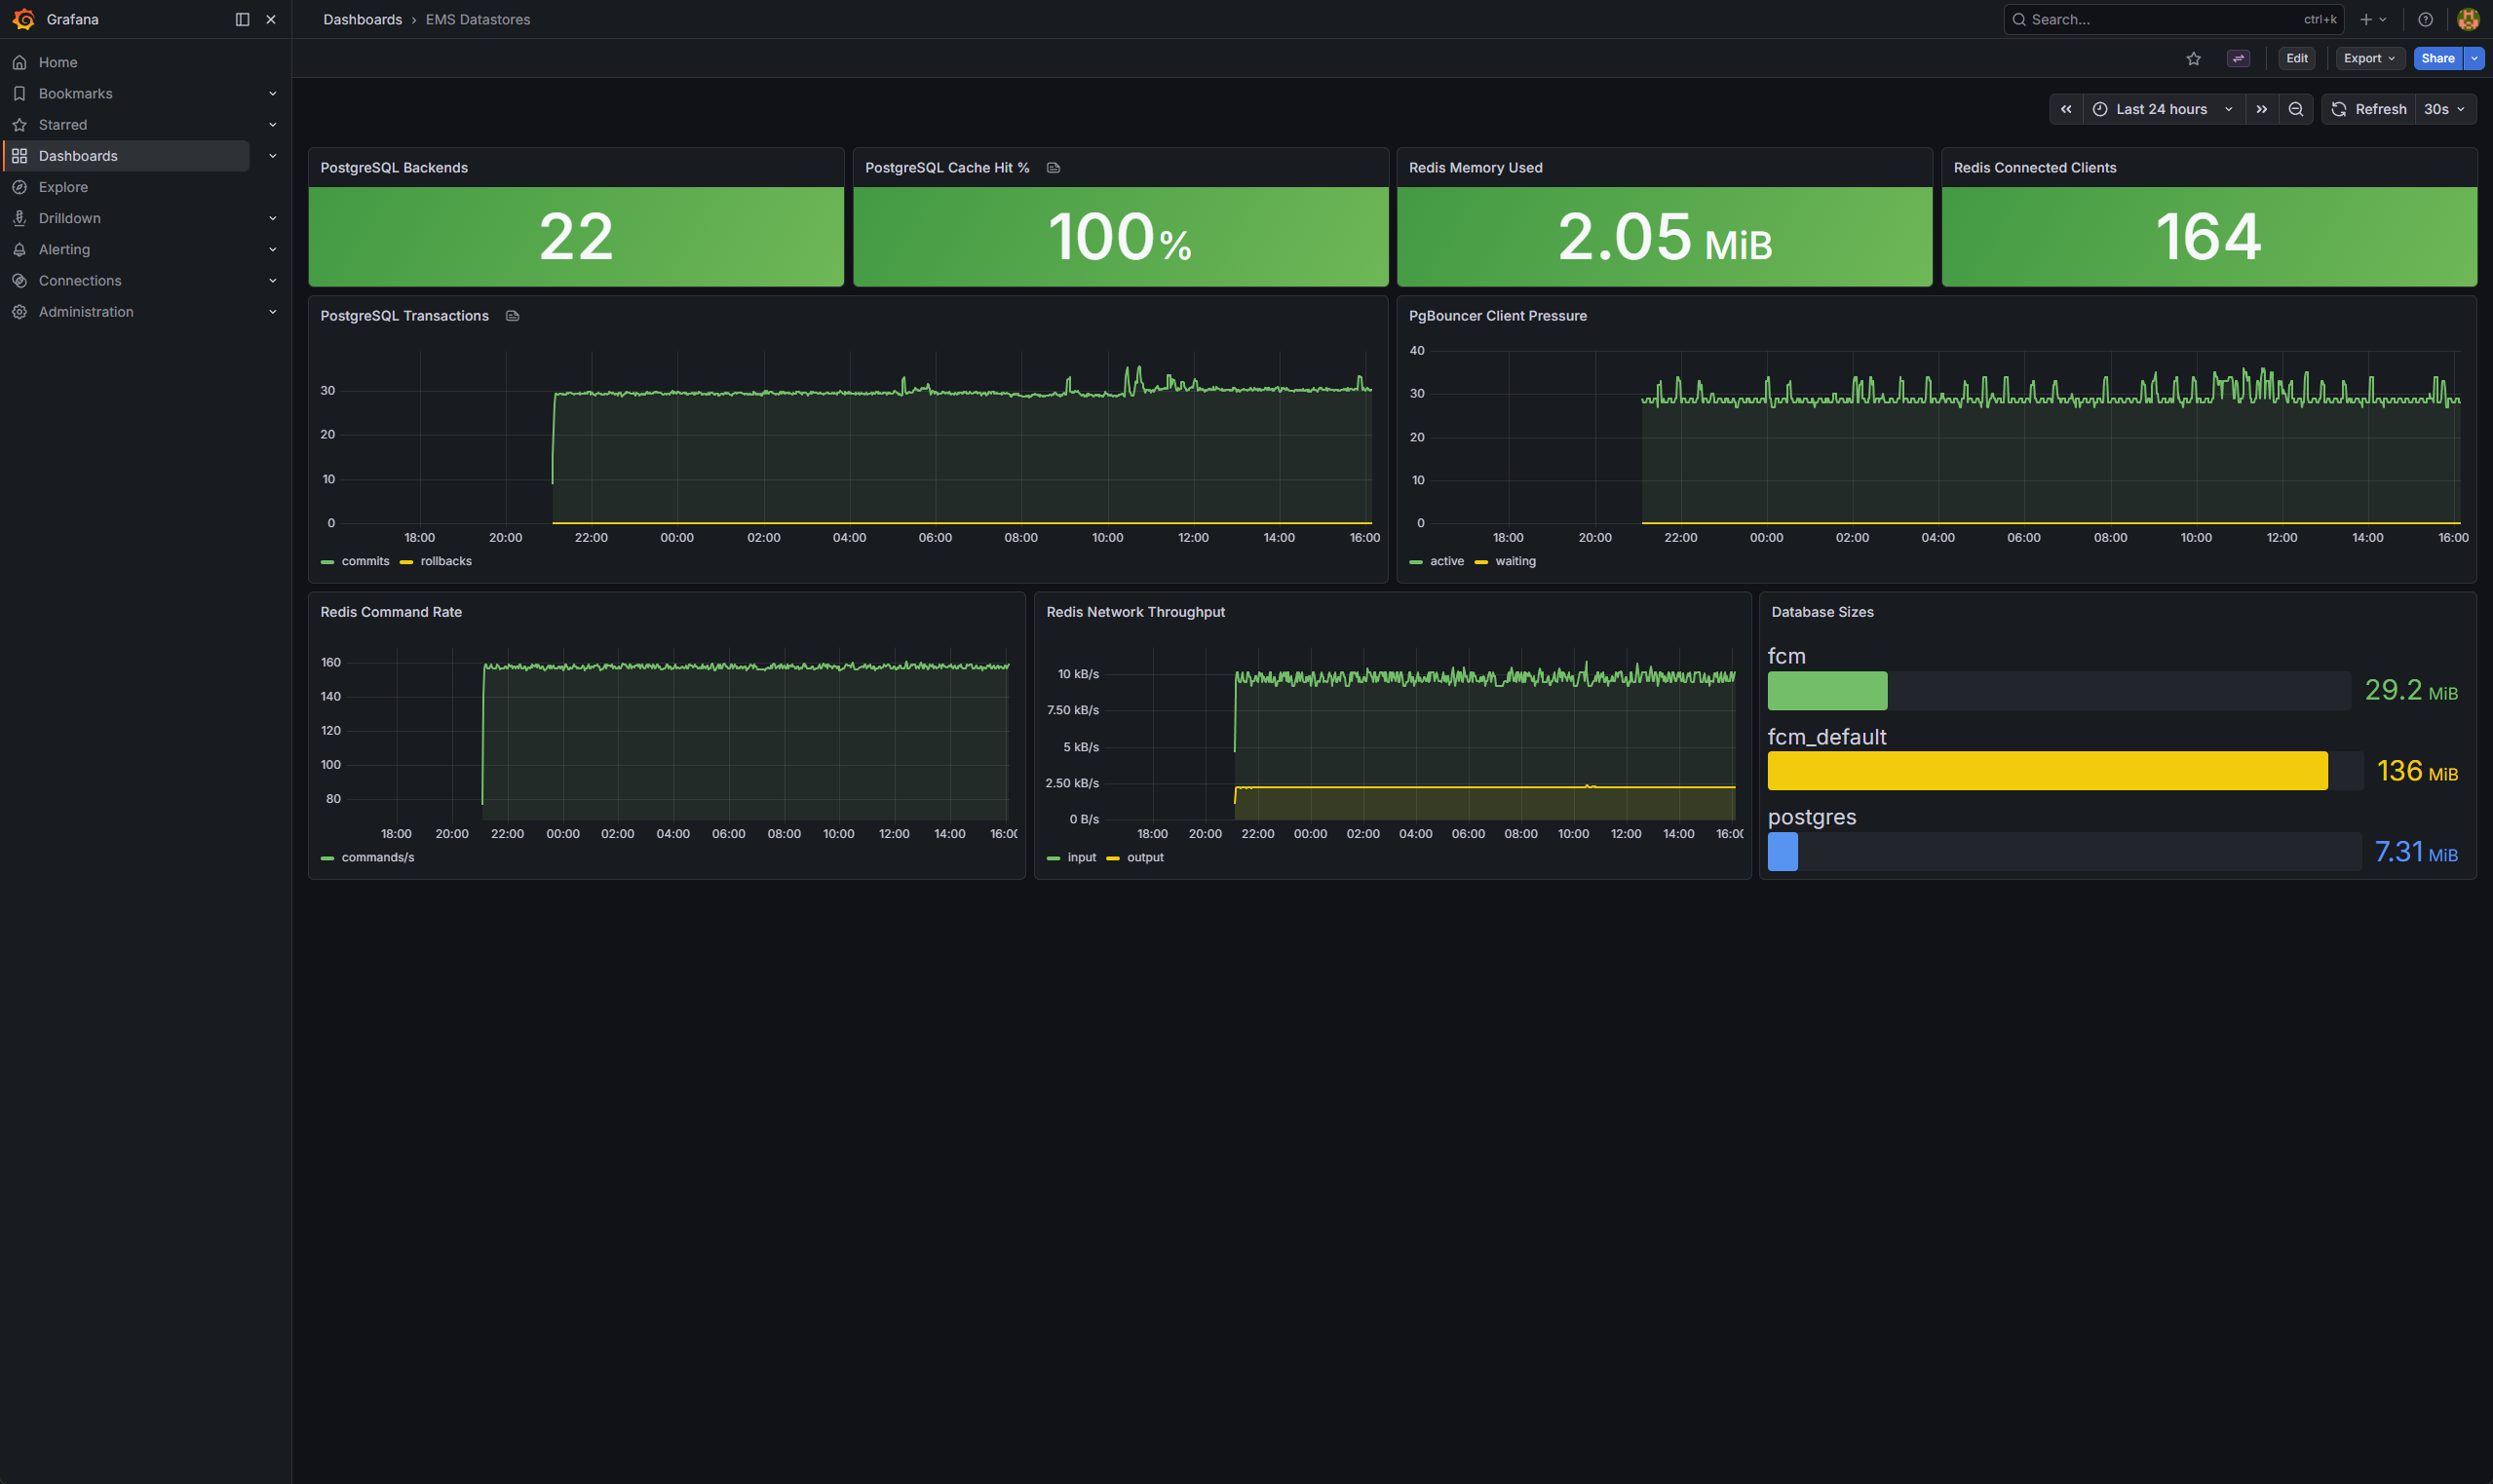
Task: Expand the Alerting section chevron
Action: pyautogui.click(x=273, y=249)
